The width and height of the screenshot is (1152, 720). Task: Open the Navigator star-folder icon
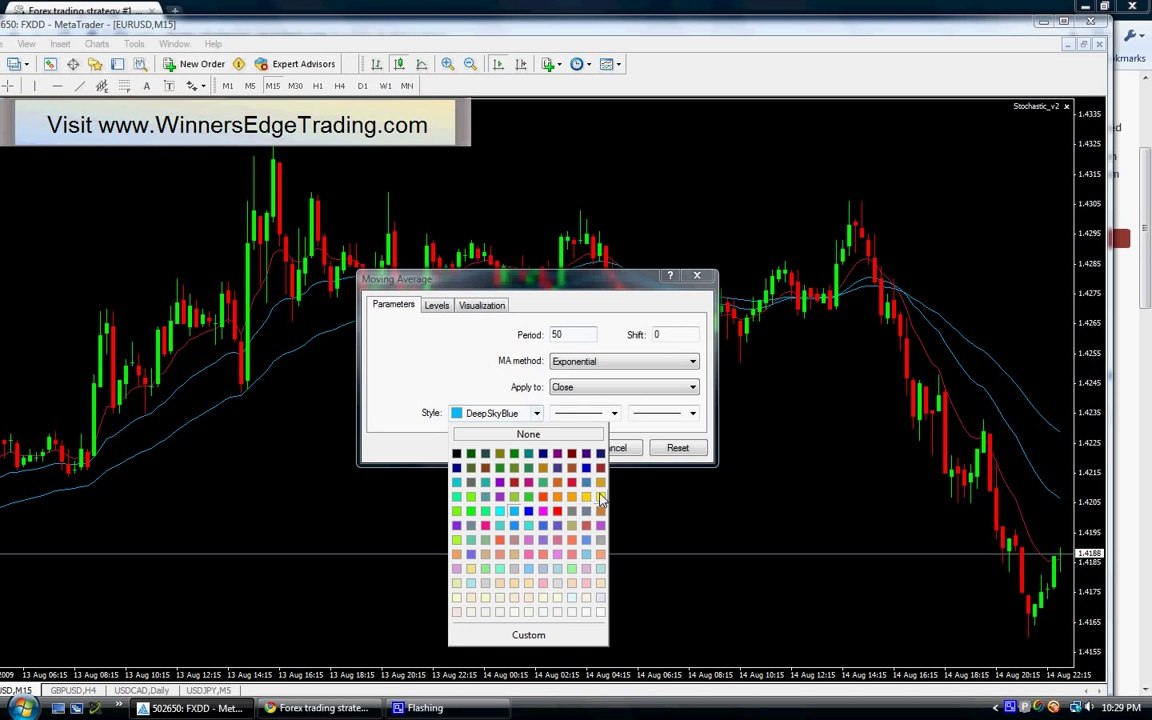(x=95, y=64)
